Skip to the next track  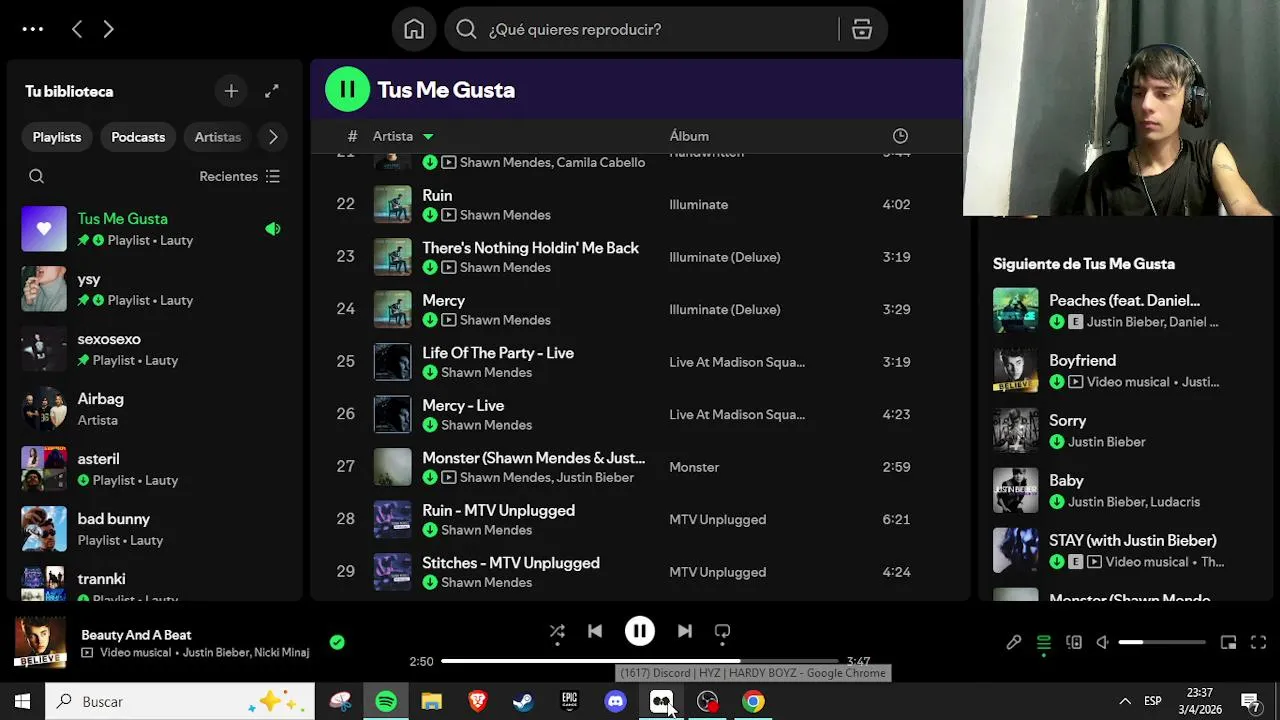point(684,631)
